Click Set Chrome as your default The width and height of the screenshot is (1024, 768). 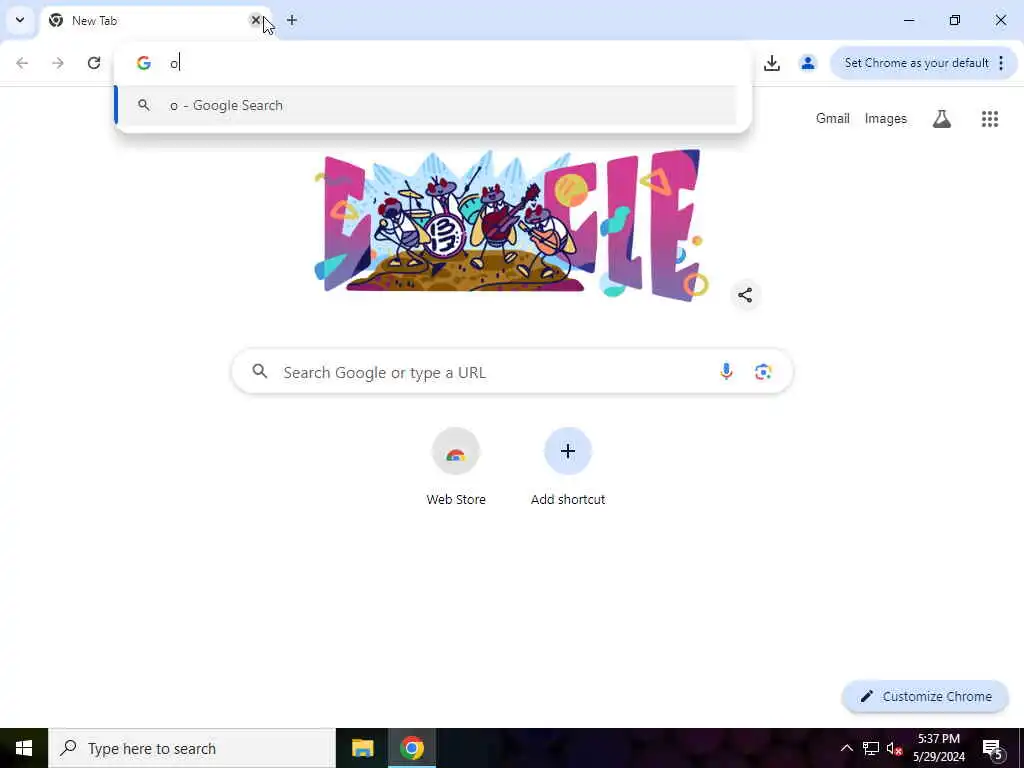[916, 63]
